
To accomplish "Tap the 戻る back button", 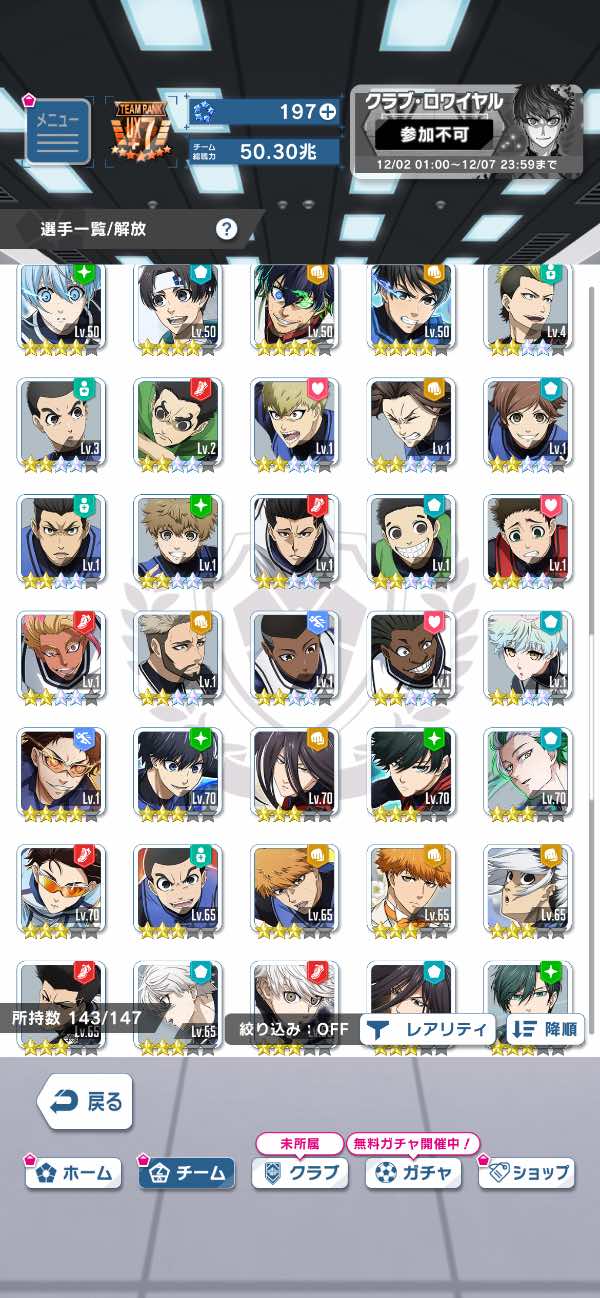I will [x=84, y=1101].
